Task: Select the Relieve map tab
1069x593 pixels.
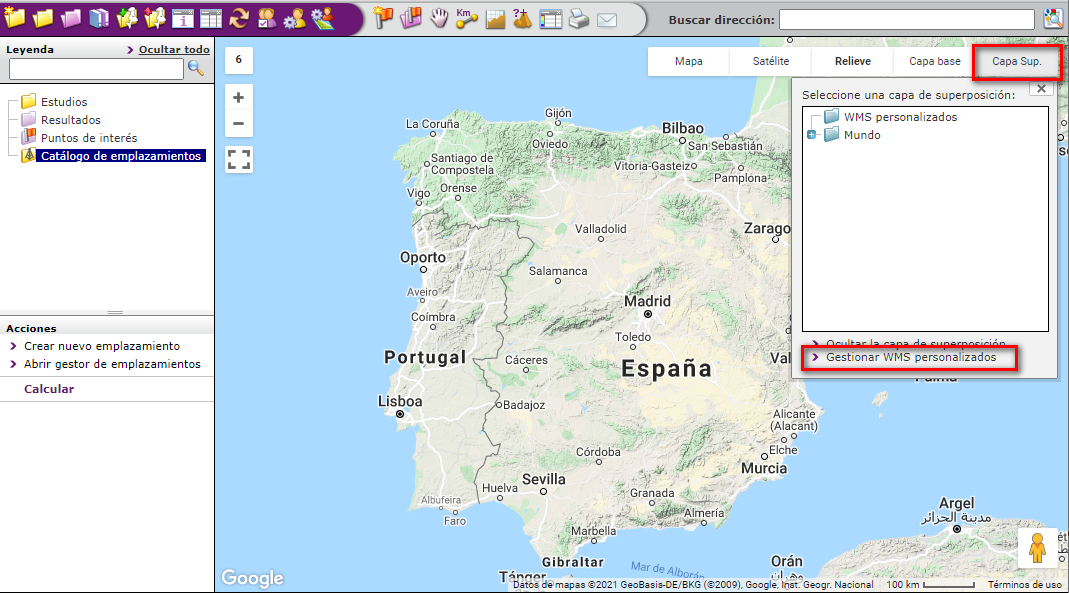Action: 852,61
